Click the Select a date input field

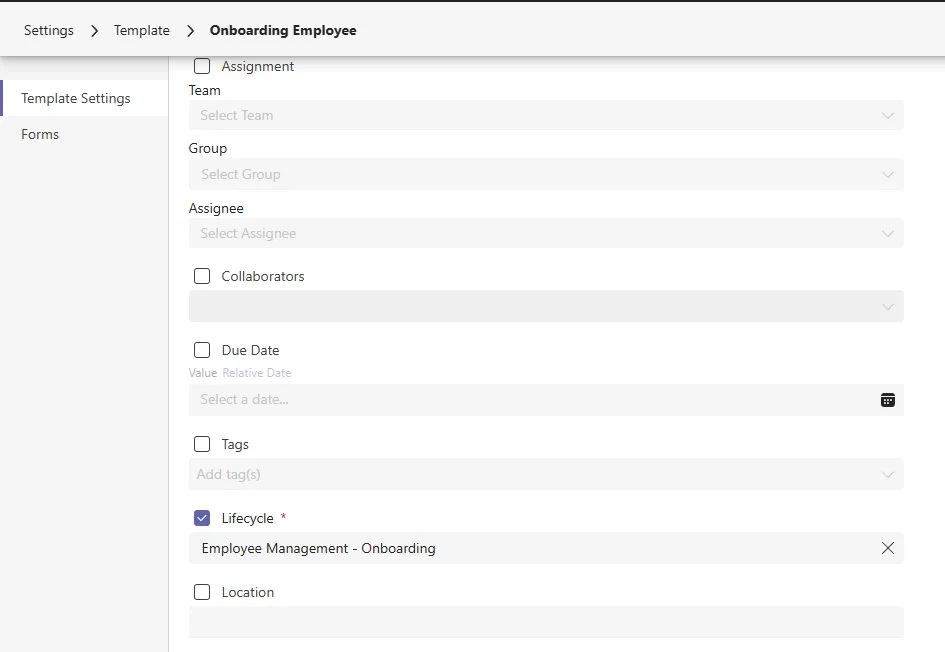click(x=546, y=400)
